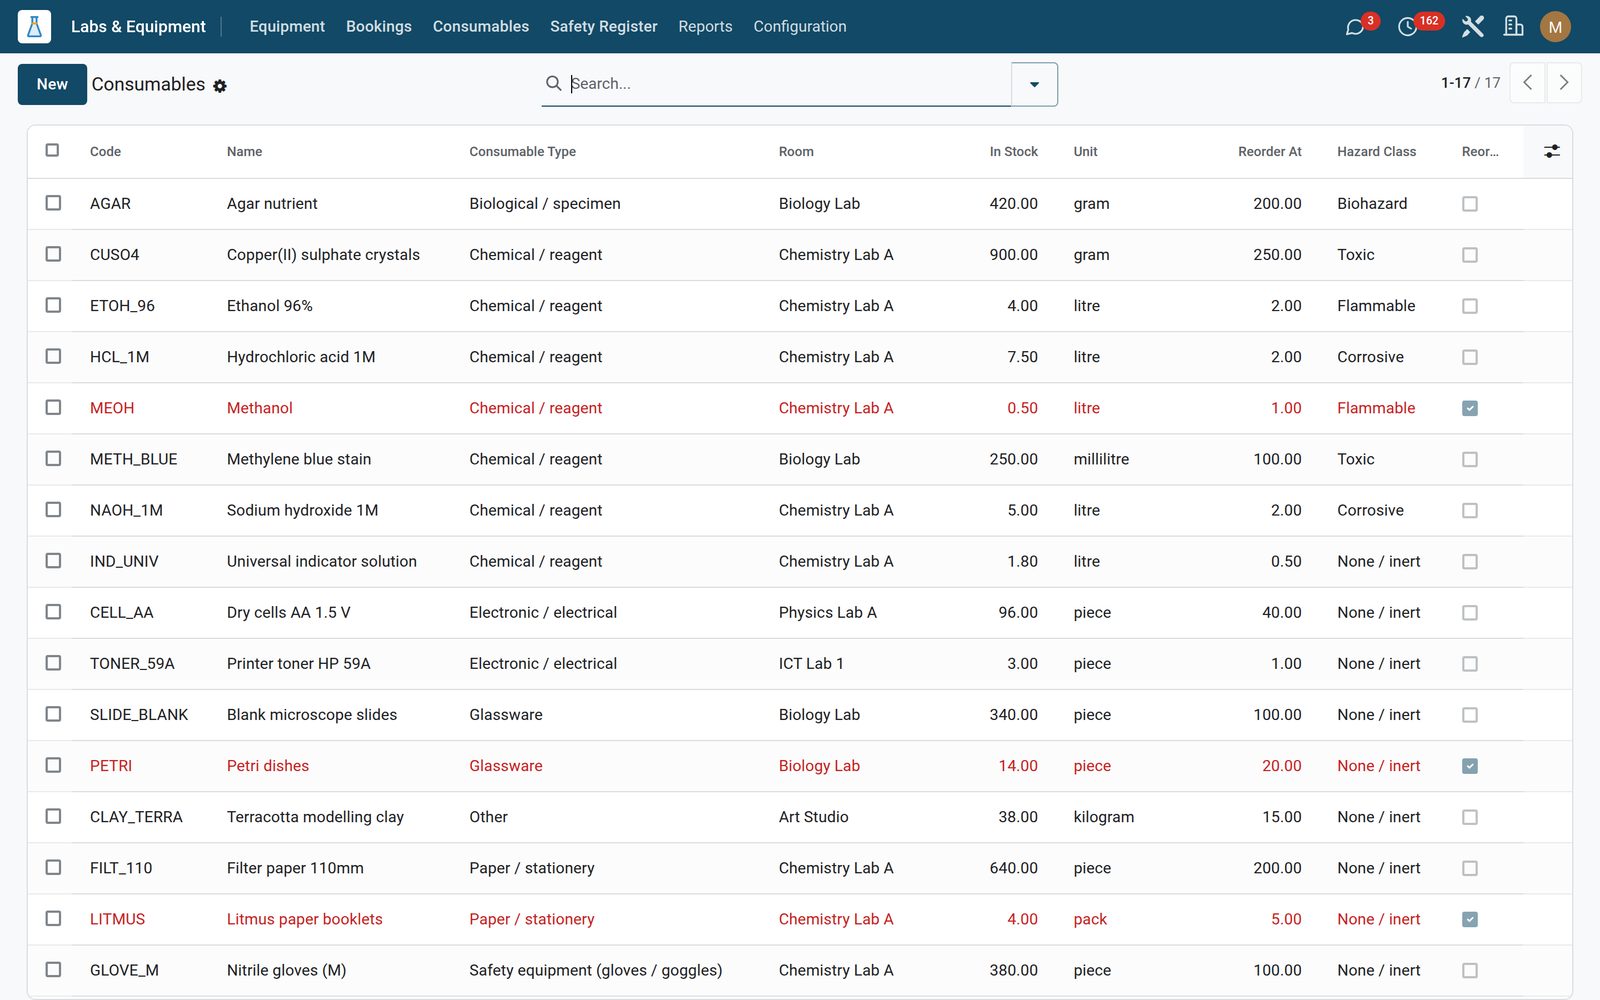Expand the search options dropdown arrow

1034,84
